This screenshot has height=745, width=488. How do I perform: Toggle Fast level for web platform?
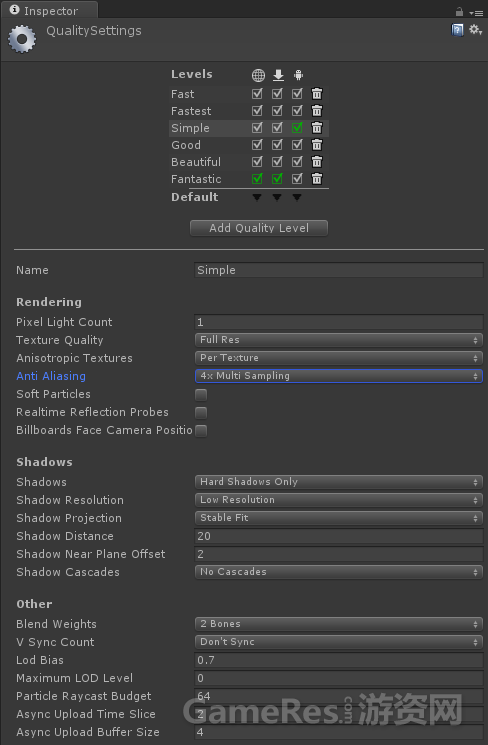(x=257, y=94)
